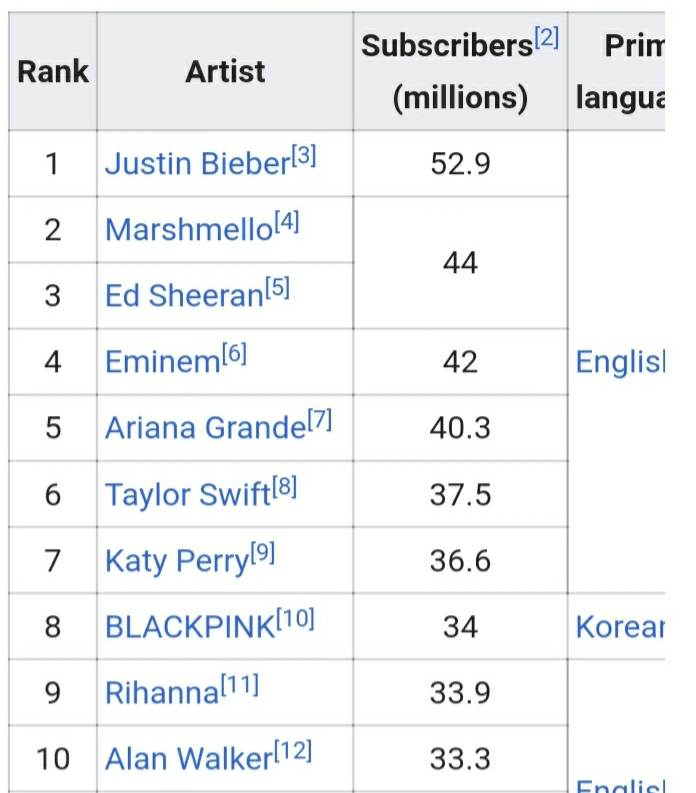
Task: Open the Eminem artist page
Action: (x=161, y=362)
